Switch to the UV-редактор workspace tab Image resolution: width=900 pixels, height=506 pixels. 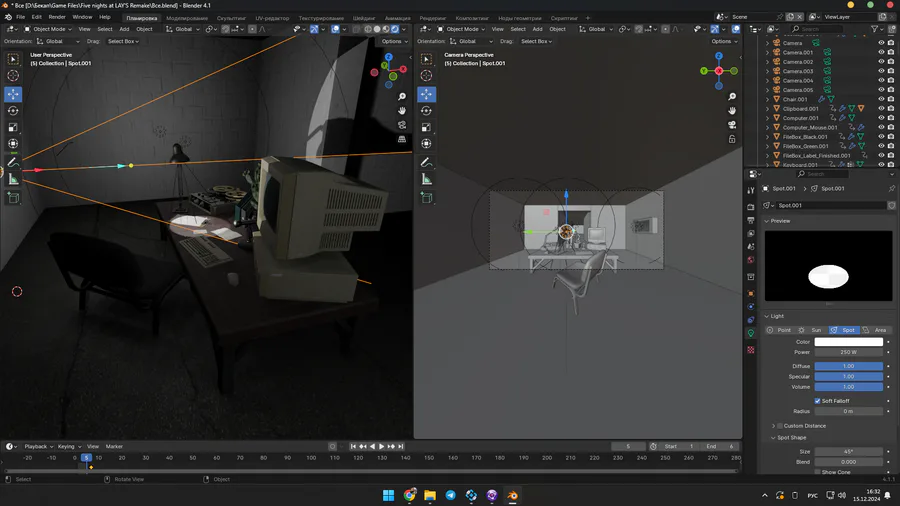point(272,18)
